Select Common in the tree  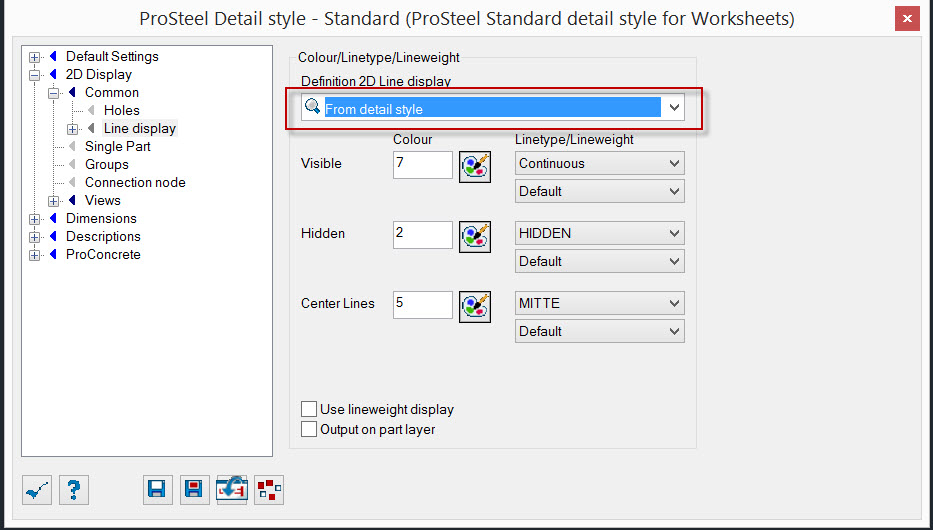[x=112, y=92]
